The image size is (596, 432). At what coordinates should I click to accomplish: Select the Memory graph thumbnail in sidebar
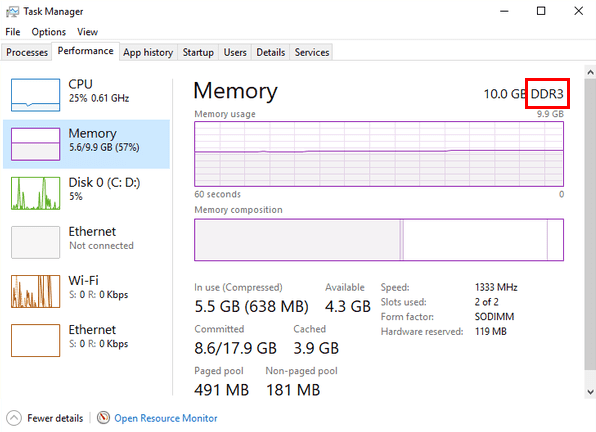coord(35,144)
